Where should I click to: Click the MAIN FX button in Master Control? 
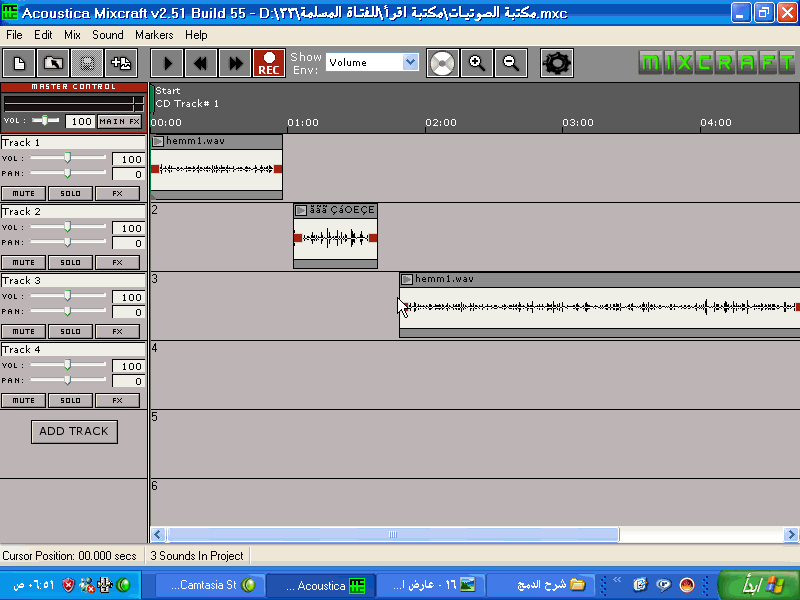click(x=119, y=121)
